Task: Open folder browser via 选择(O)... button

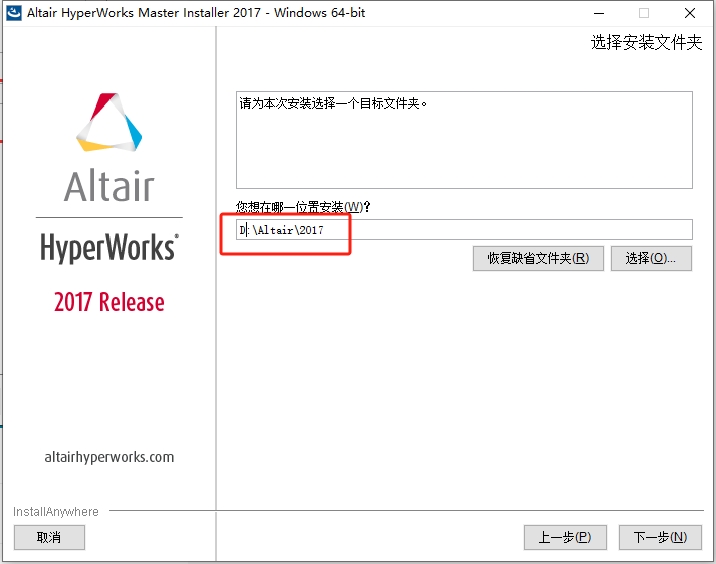Action: 650,258
